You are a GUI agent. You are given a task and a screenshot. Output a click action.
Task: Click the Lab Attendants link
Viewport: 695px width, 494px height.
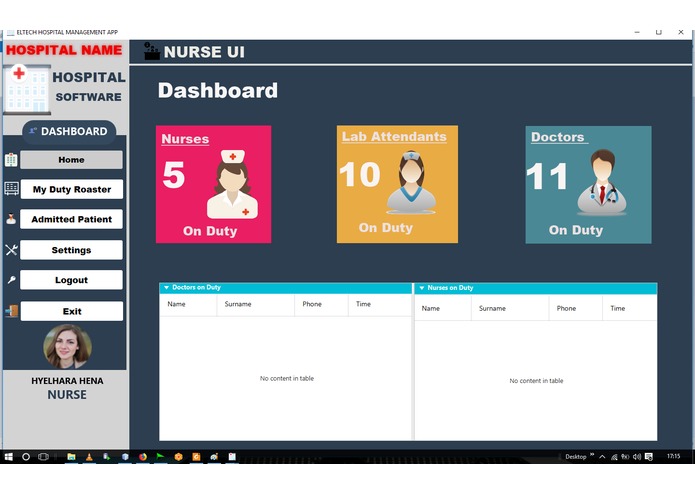(x=394, y=136)
